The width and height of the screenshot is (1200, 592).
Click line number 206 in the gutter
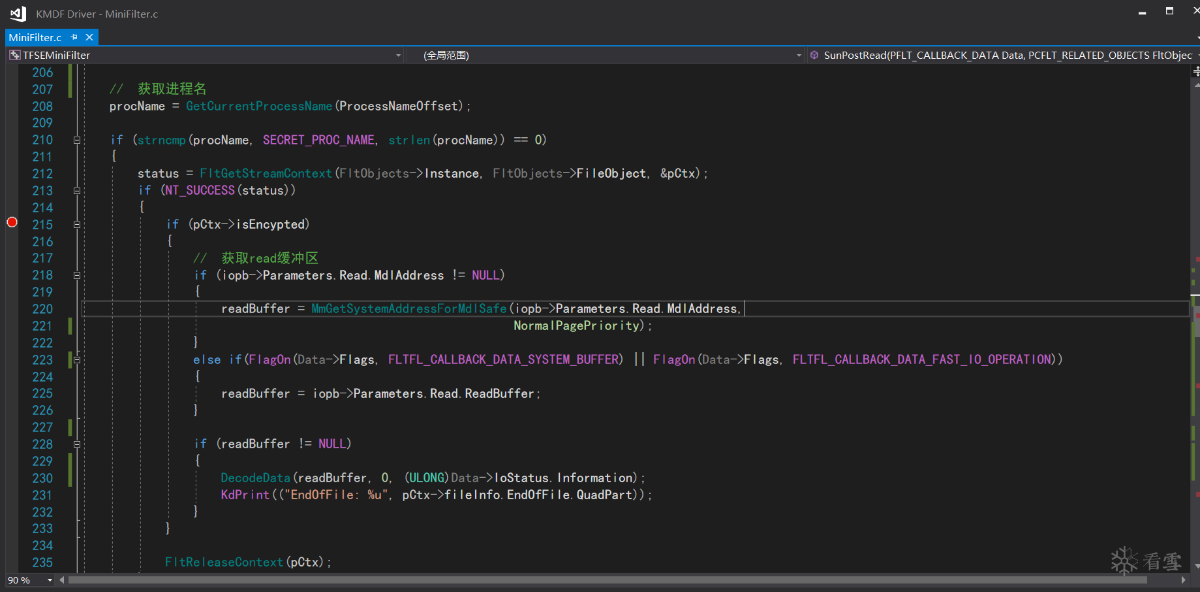42,73
